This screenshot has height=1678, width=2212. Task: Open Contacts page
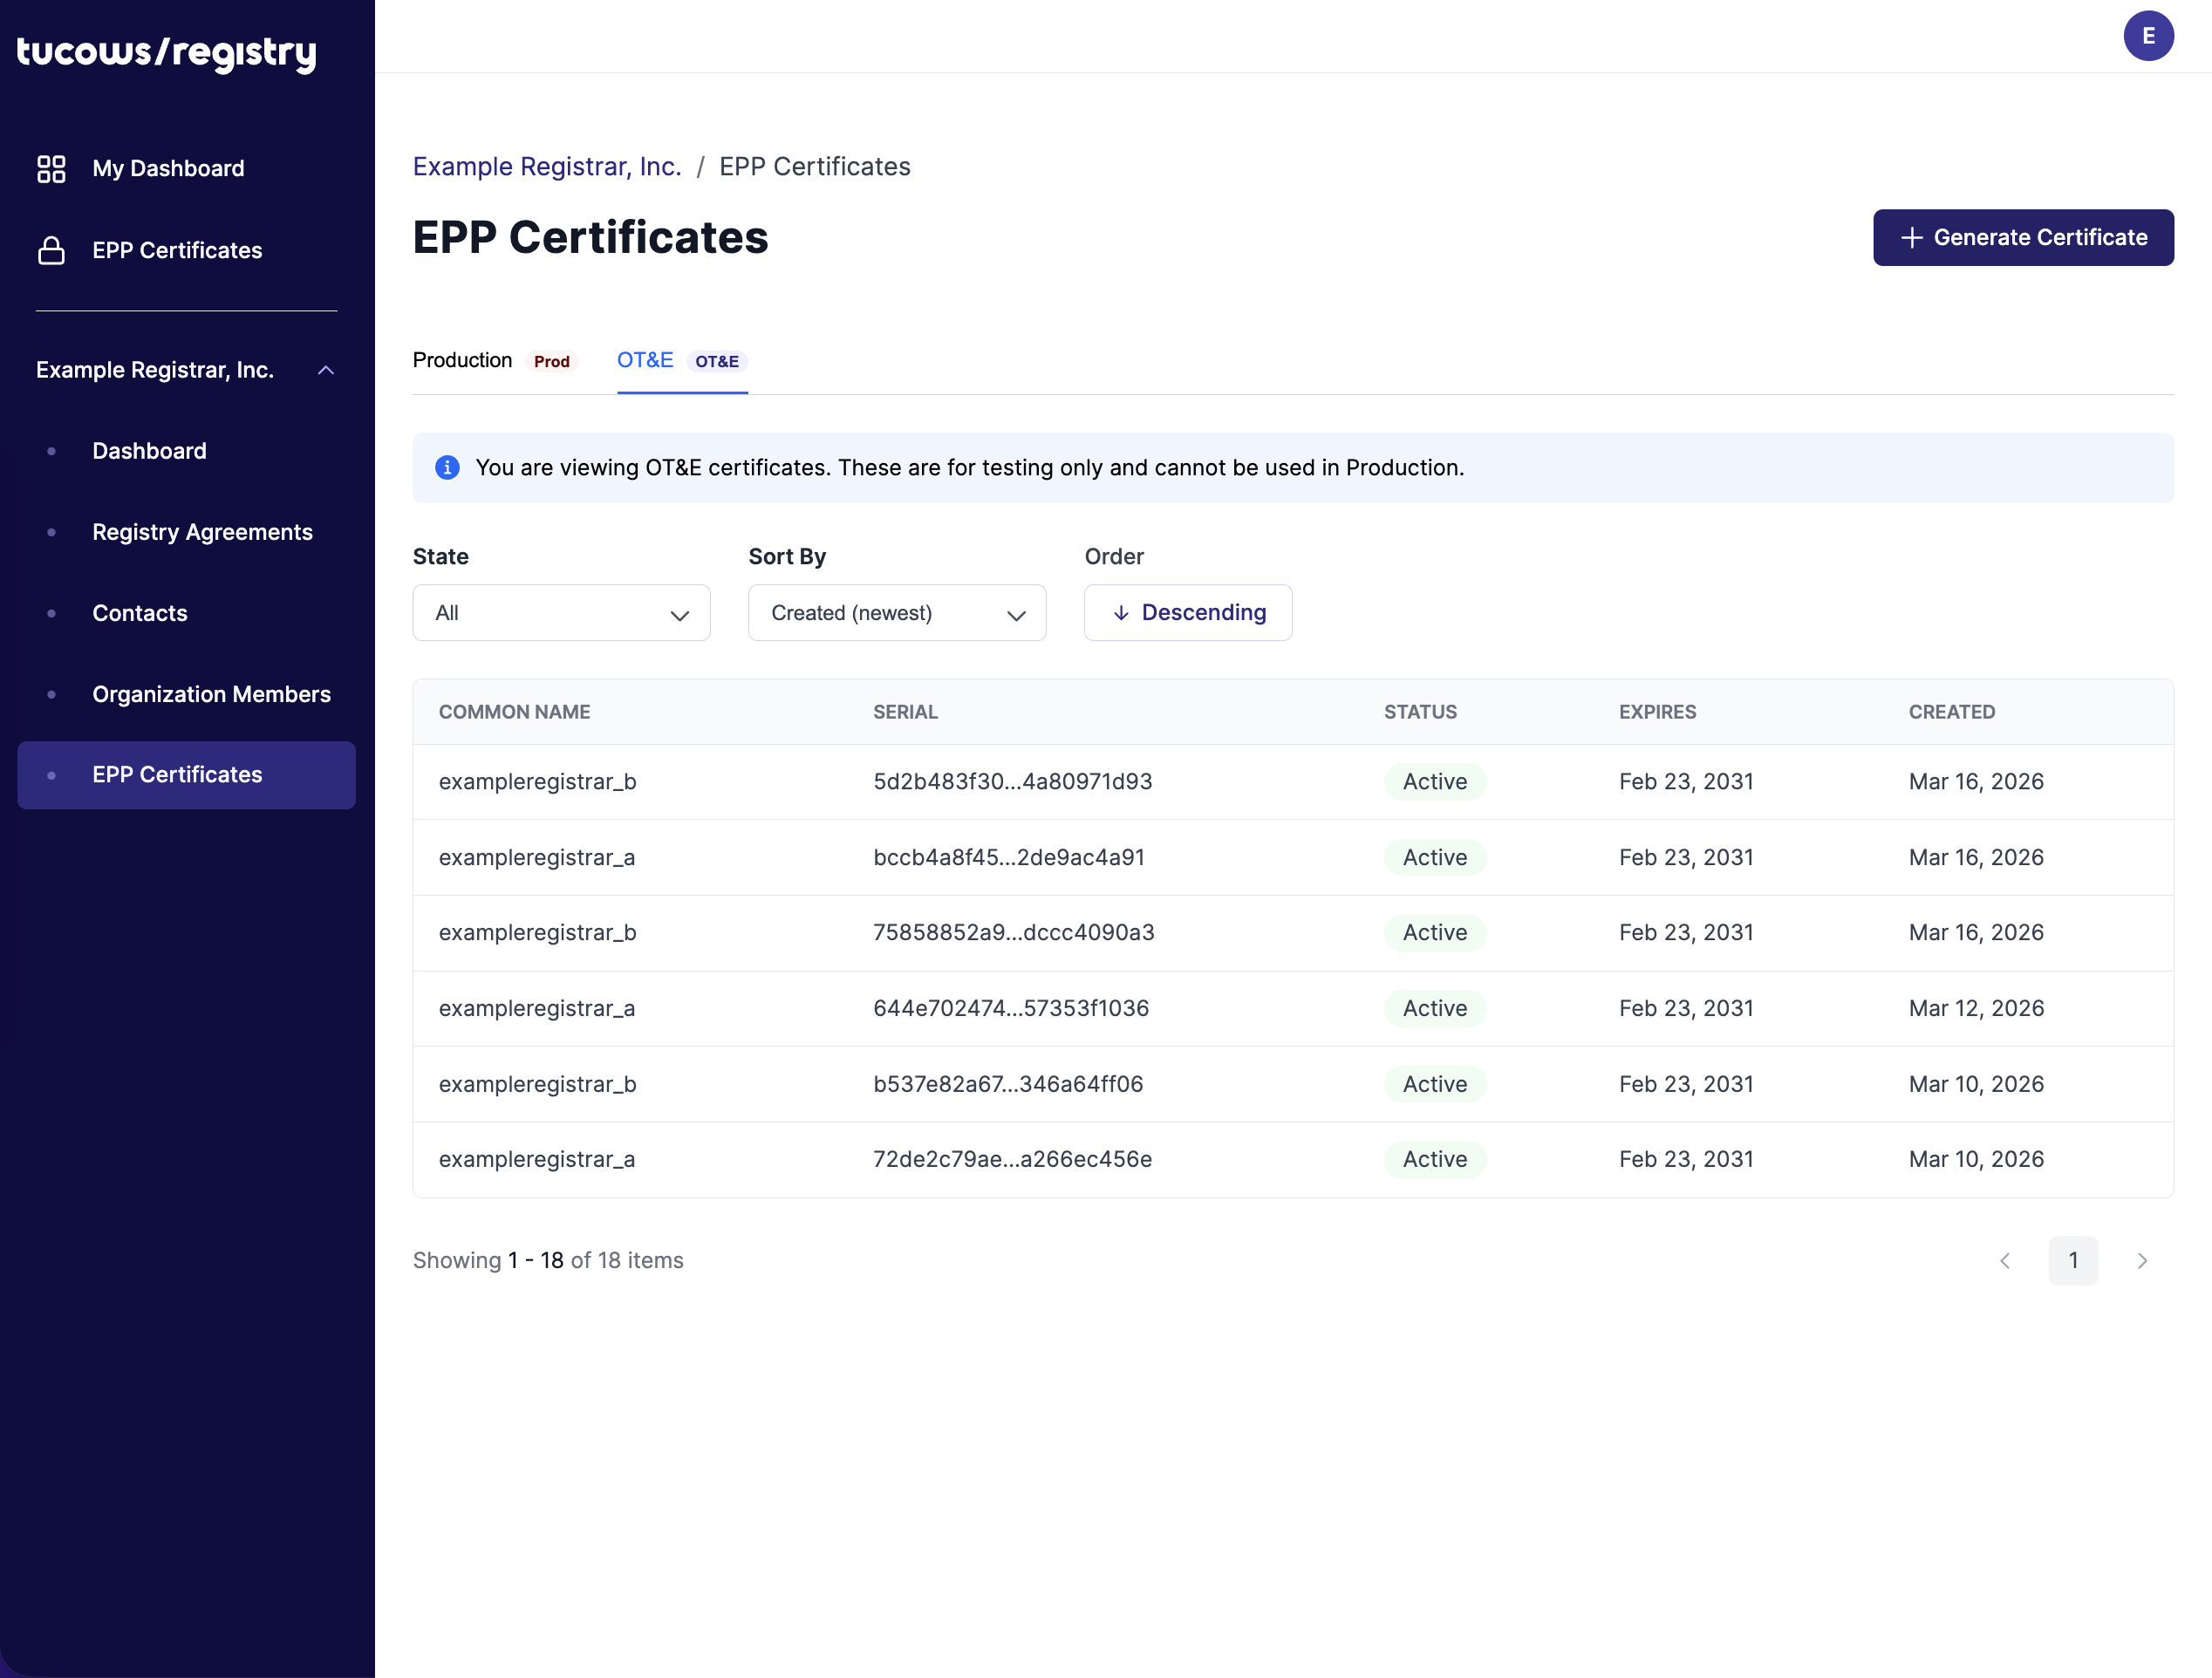[x=140, y=613]
